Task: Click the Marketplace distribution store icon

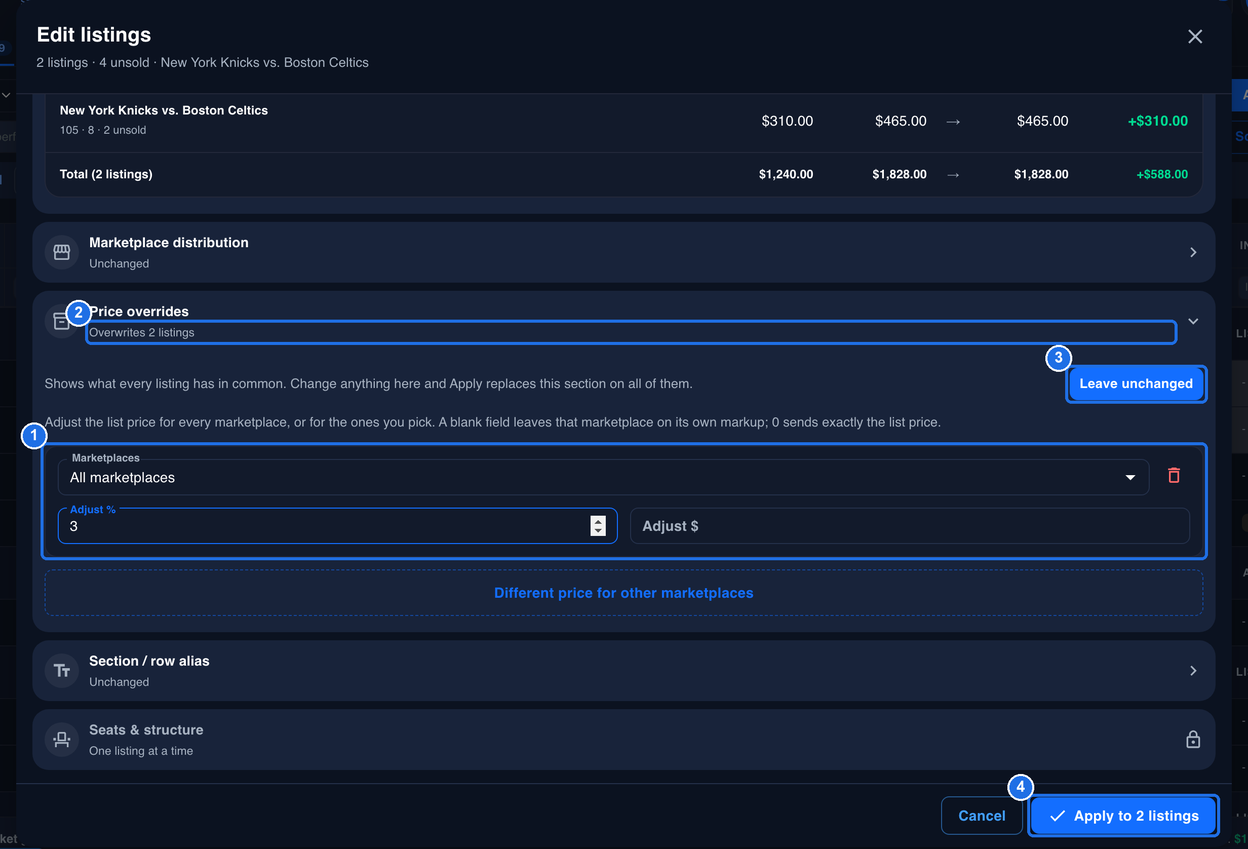Action: click(x=62, y=252)
